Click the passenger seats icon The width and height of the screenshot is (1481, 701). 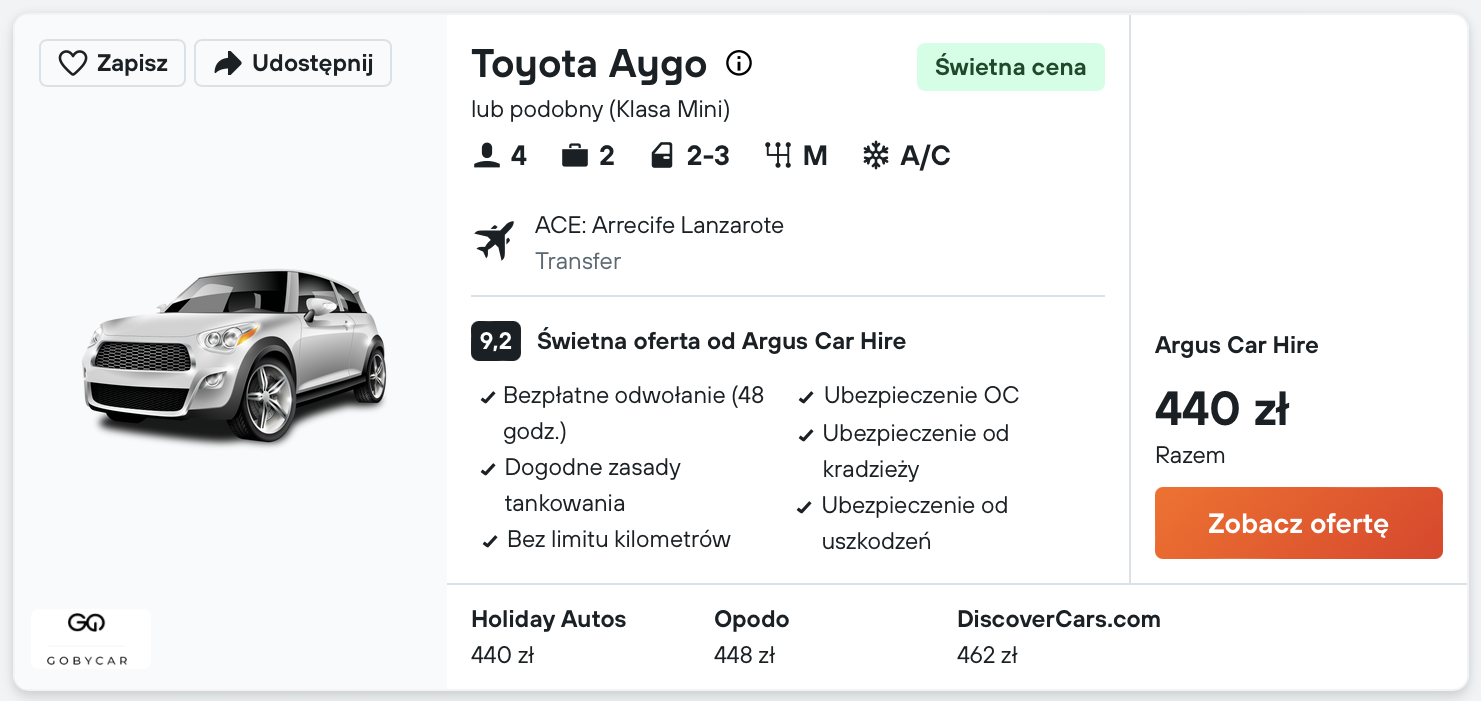pos(486,156)
